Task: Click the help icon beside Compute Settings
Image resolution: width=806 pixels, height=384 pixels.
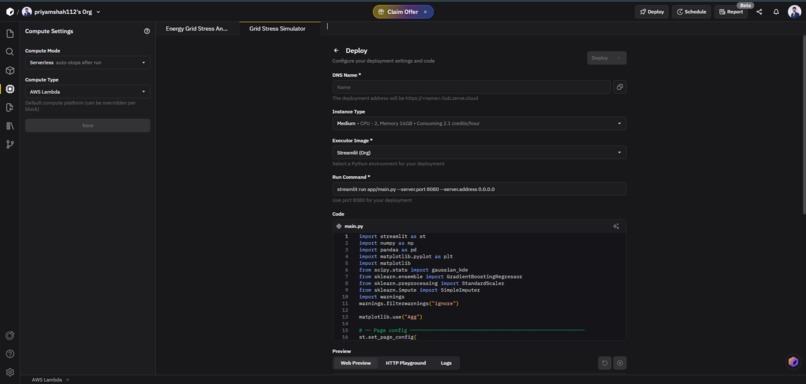Action: tap(147, 31)
